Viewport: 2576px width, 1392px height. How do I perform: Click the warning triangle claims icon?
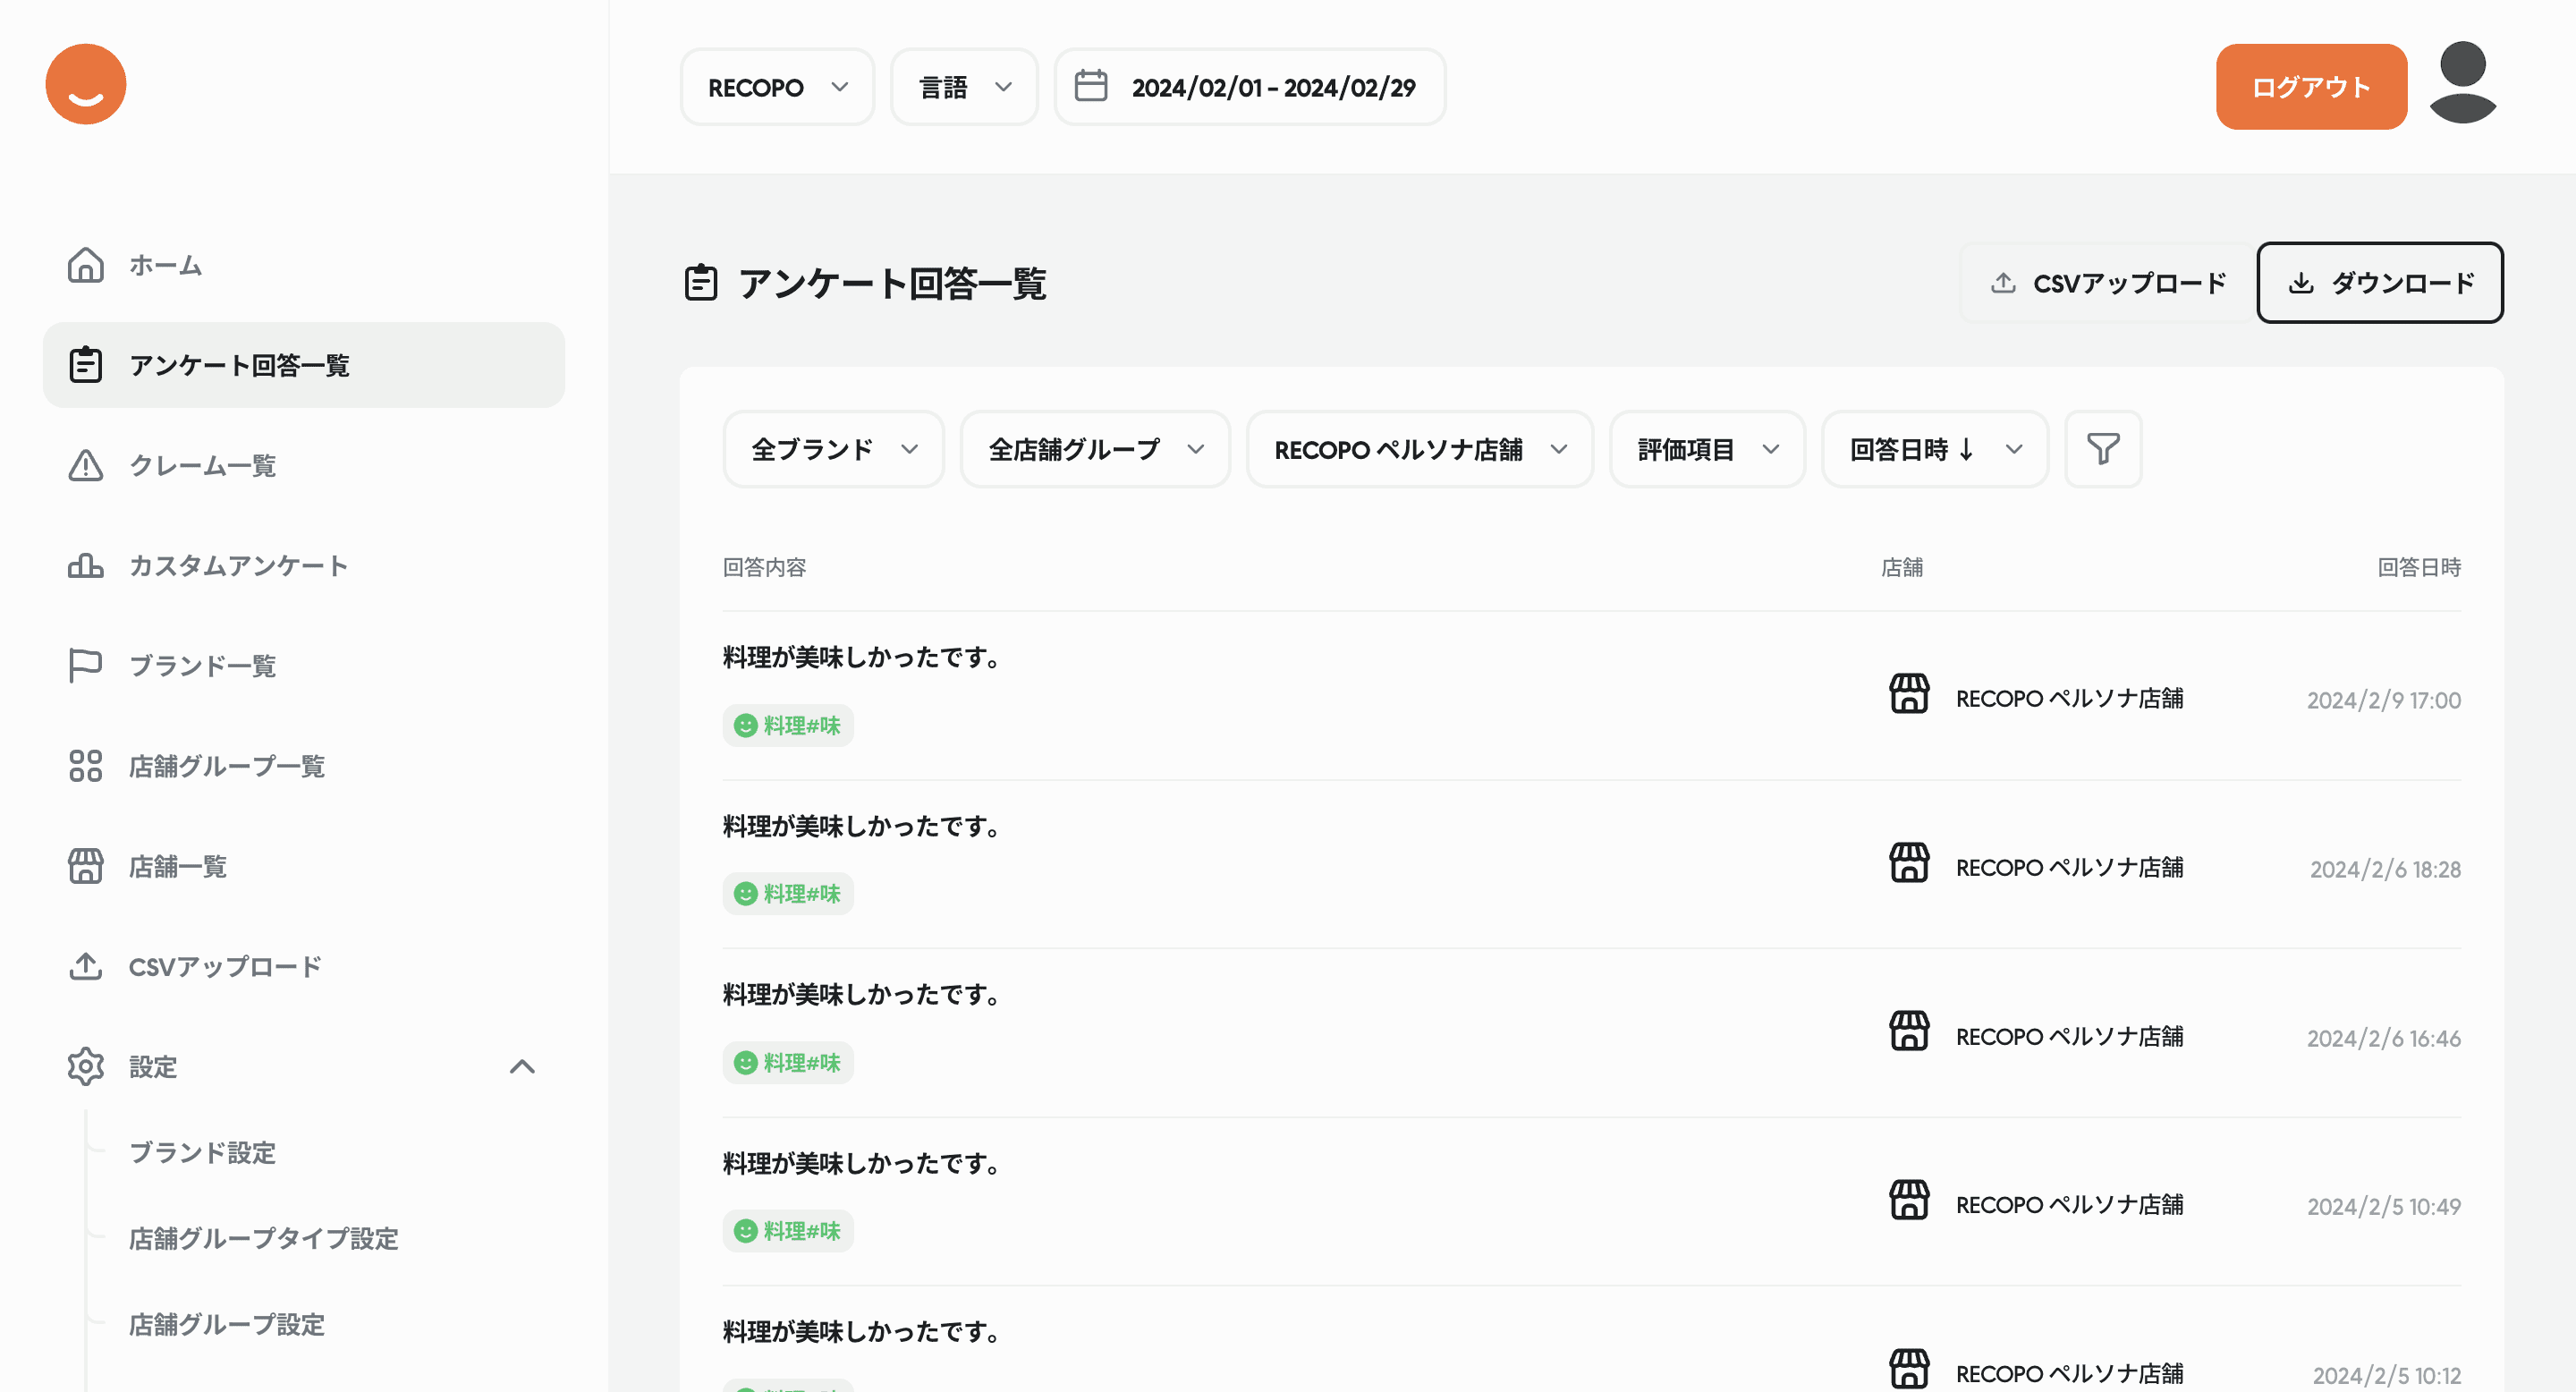86,465
